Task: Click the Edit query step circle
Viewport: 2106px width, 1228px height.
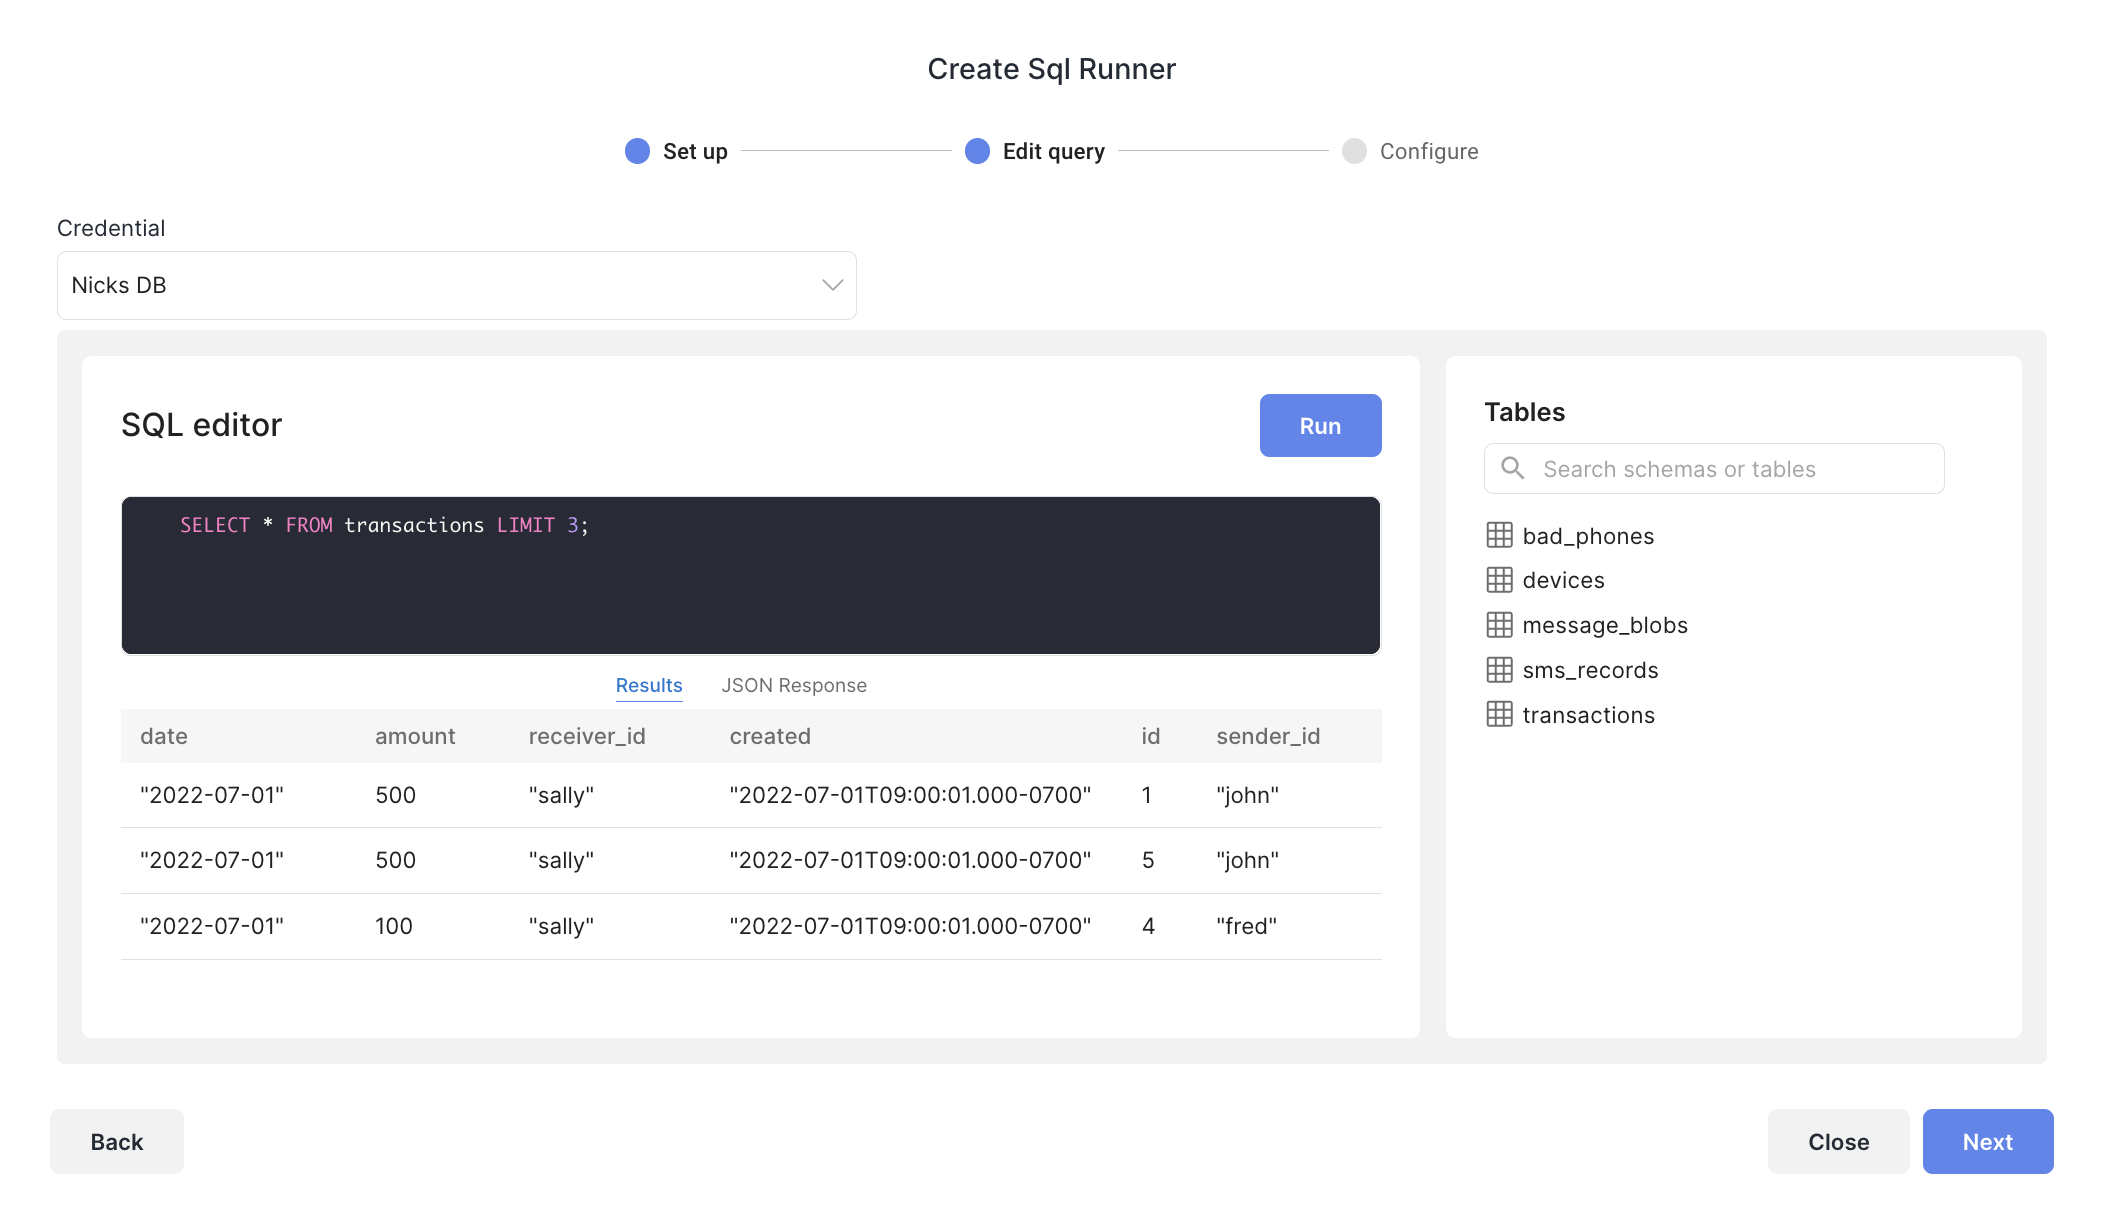Action: click(x=977, y=151)
